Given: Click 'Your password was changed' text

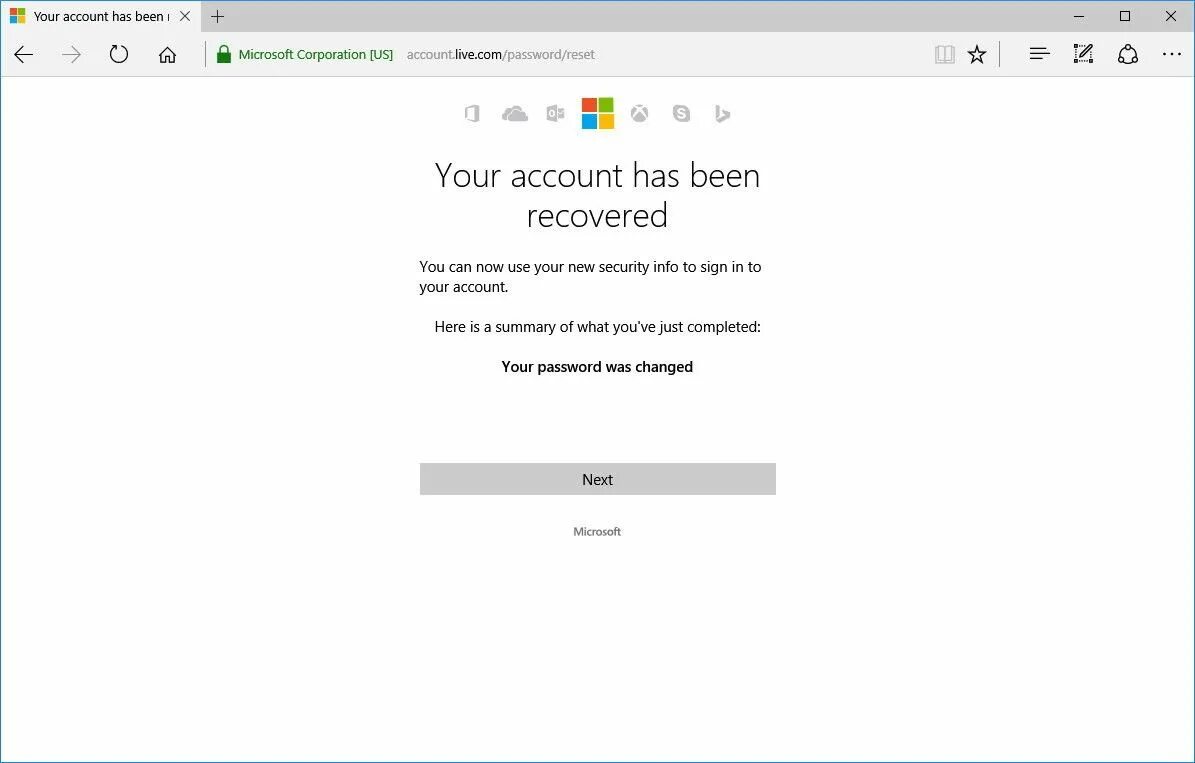Looking at the screenshot, I should [598, 367].
